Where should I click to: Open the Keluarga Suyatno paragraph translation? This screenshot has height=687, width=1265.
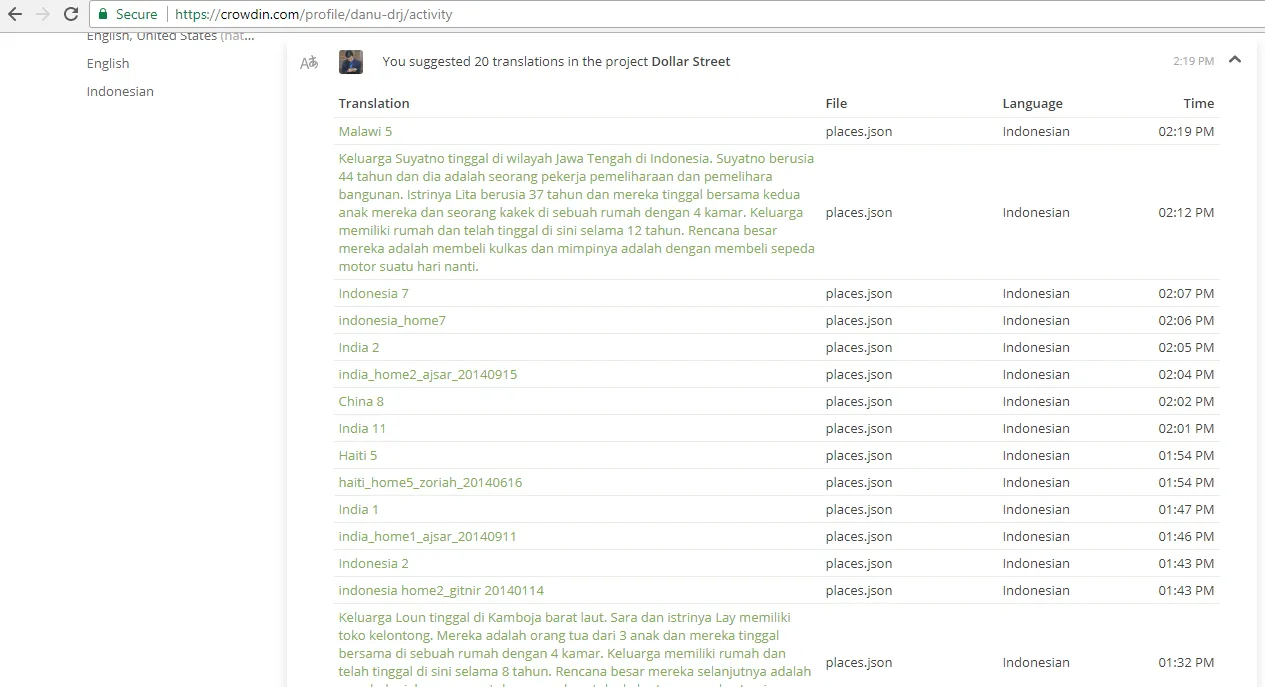click(x=577, y=213)
